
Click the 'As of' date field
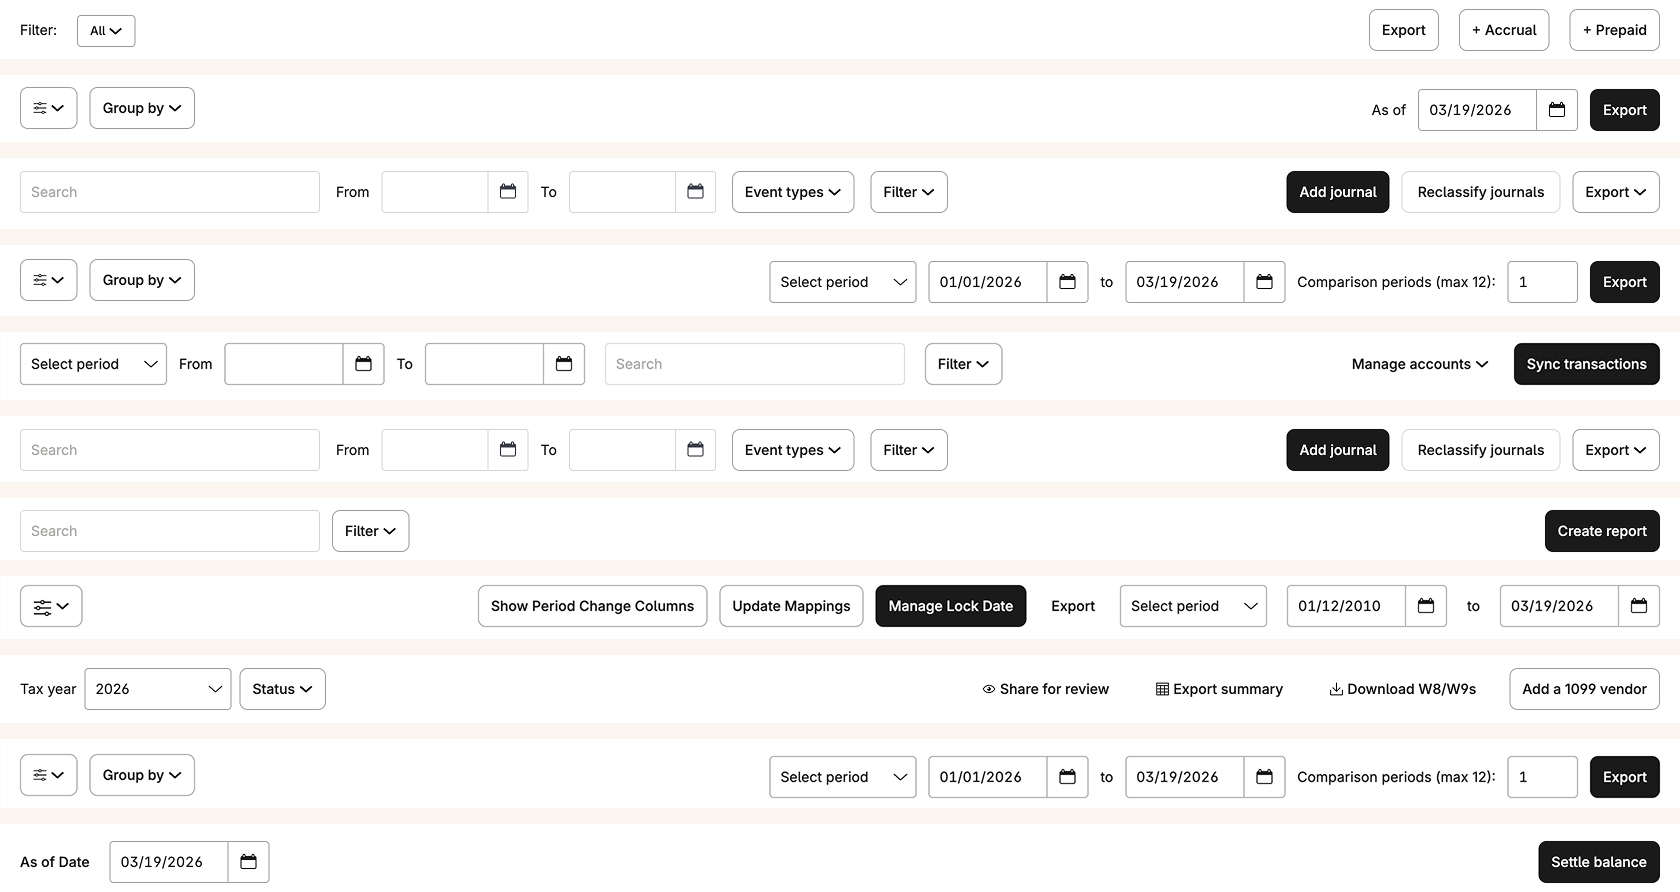[1476, 110]
